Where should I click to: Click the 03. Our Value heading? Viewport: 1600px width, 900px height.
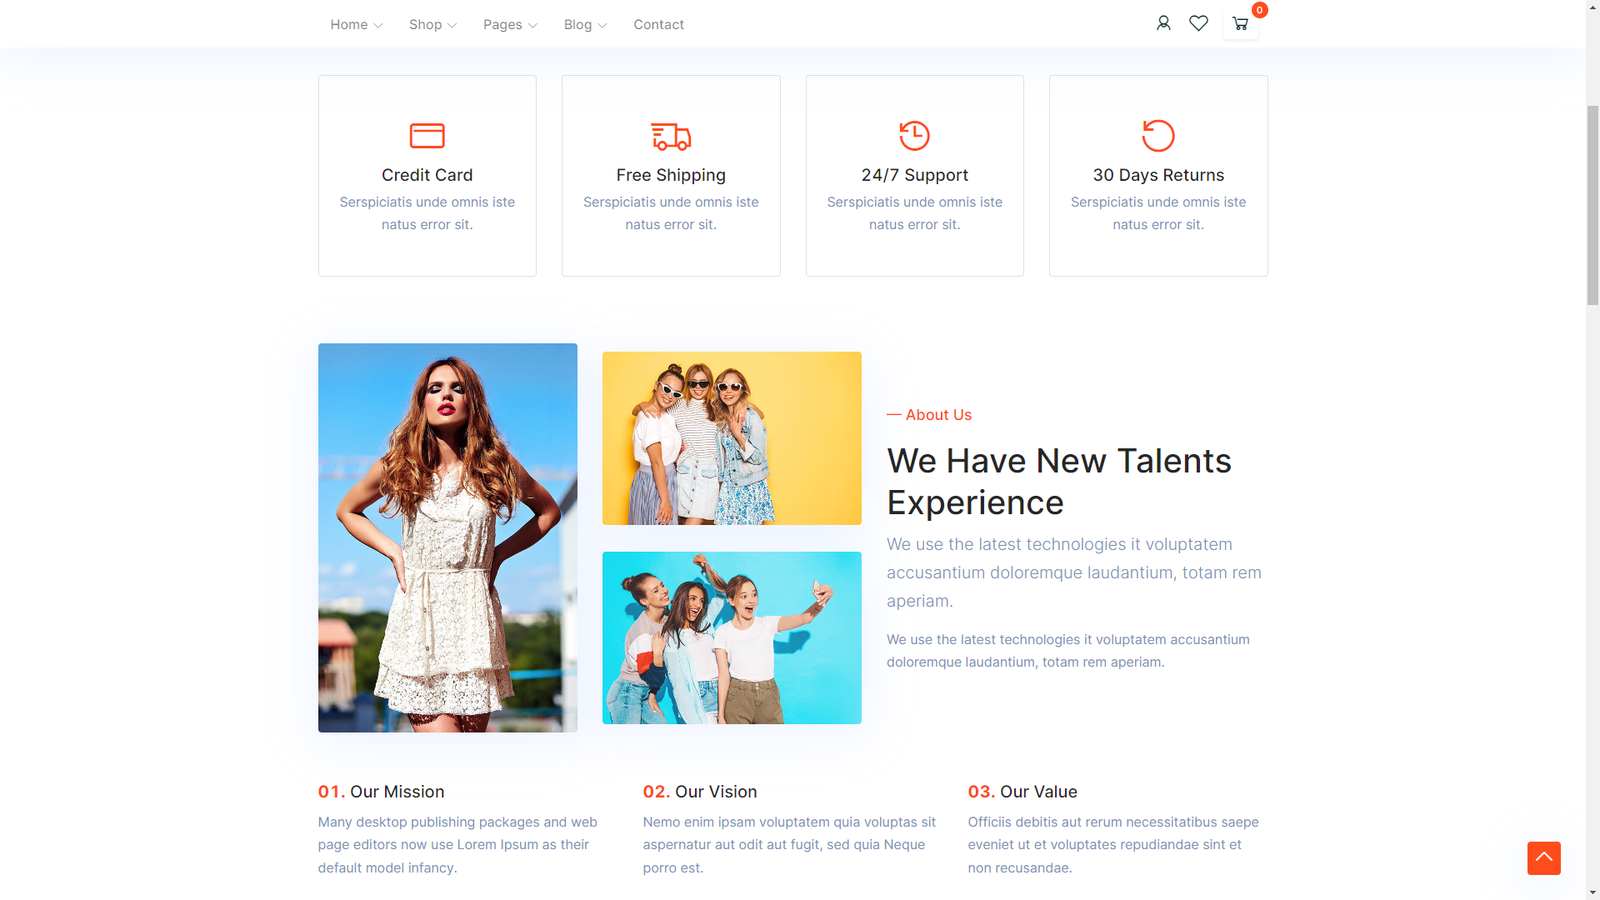pos(1022,792)
